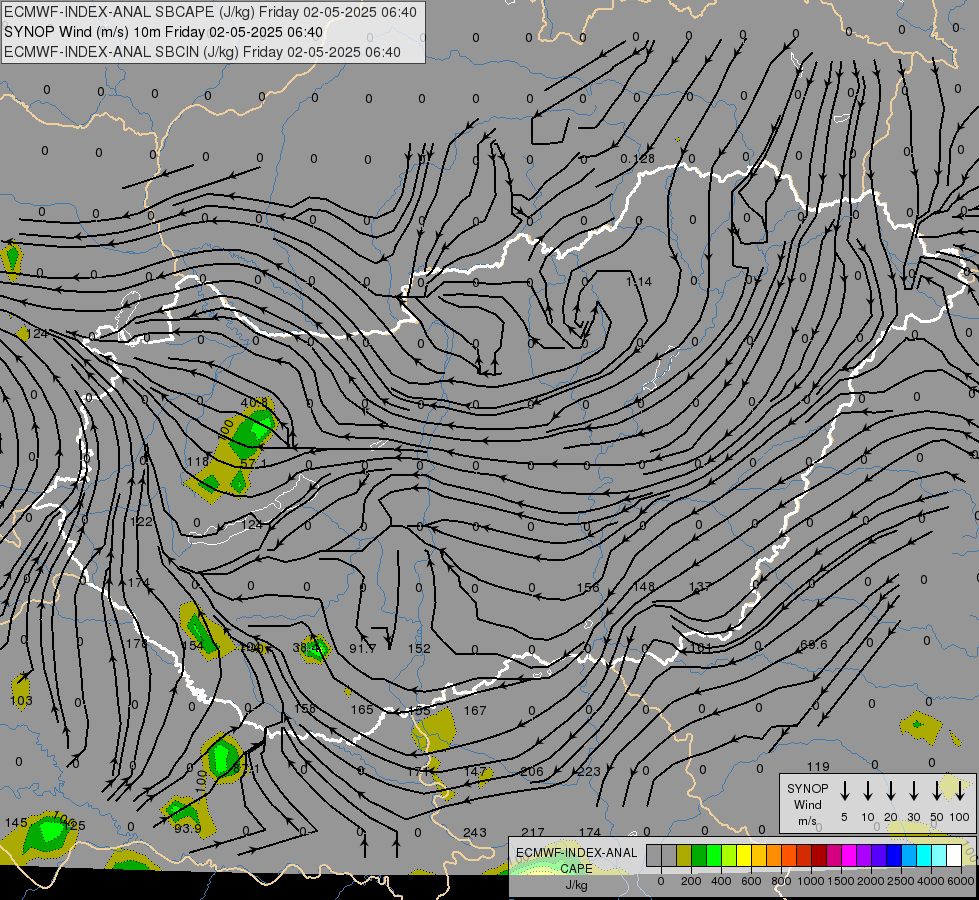The width and height of the screenshot is (979, 900).
Task: Click the 152 value on the map
Action: [x=419, y=648]
